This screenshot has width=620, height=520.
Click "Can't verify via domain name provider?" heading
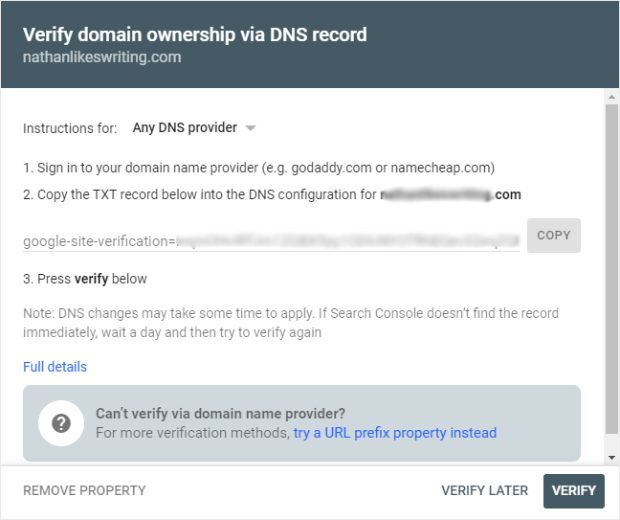click(x=220, y=413)
